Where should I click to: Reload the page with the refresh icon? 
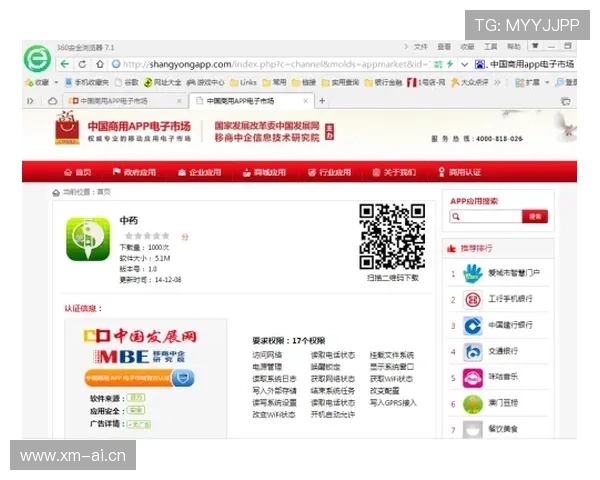(x=82, y=64)
